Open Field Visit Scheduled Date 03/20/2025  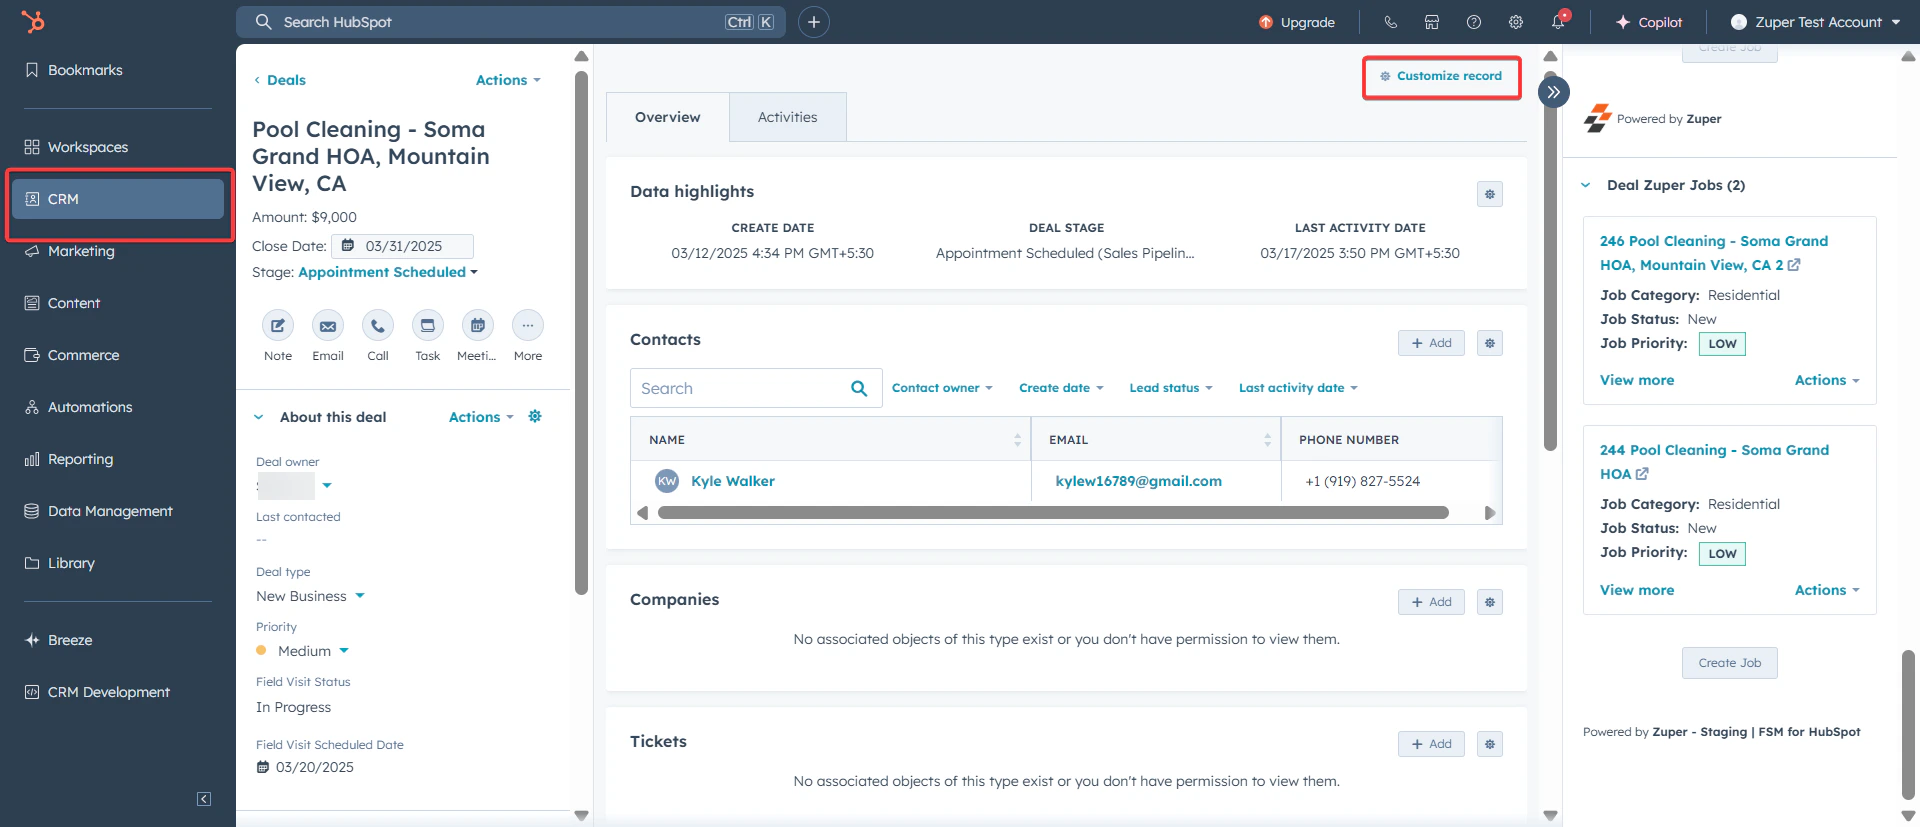pyautogui.click(x=305, y=767)
